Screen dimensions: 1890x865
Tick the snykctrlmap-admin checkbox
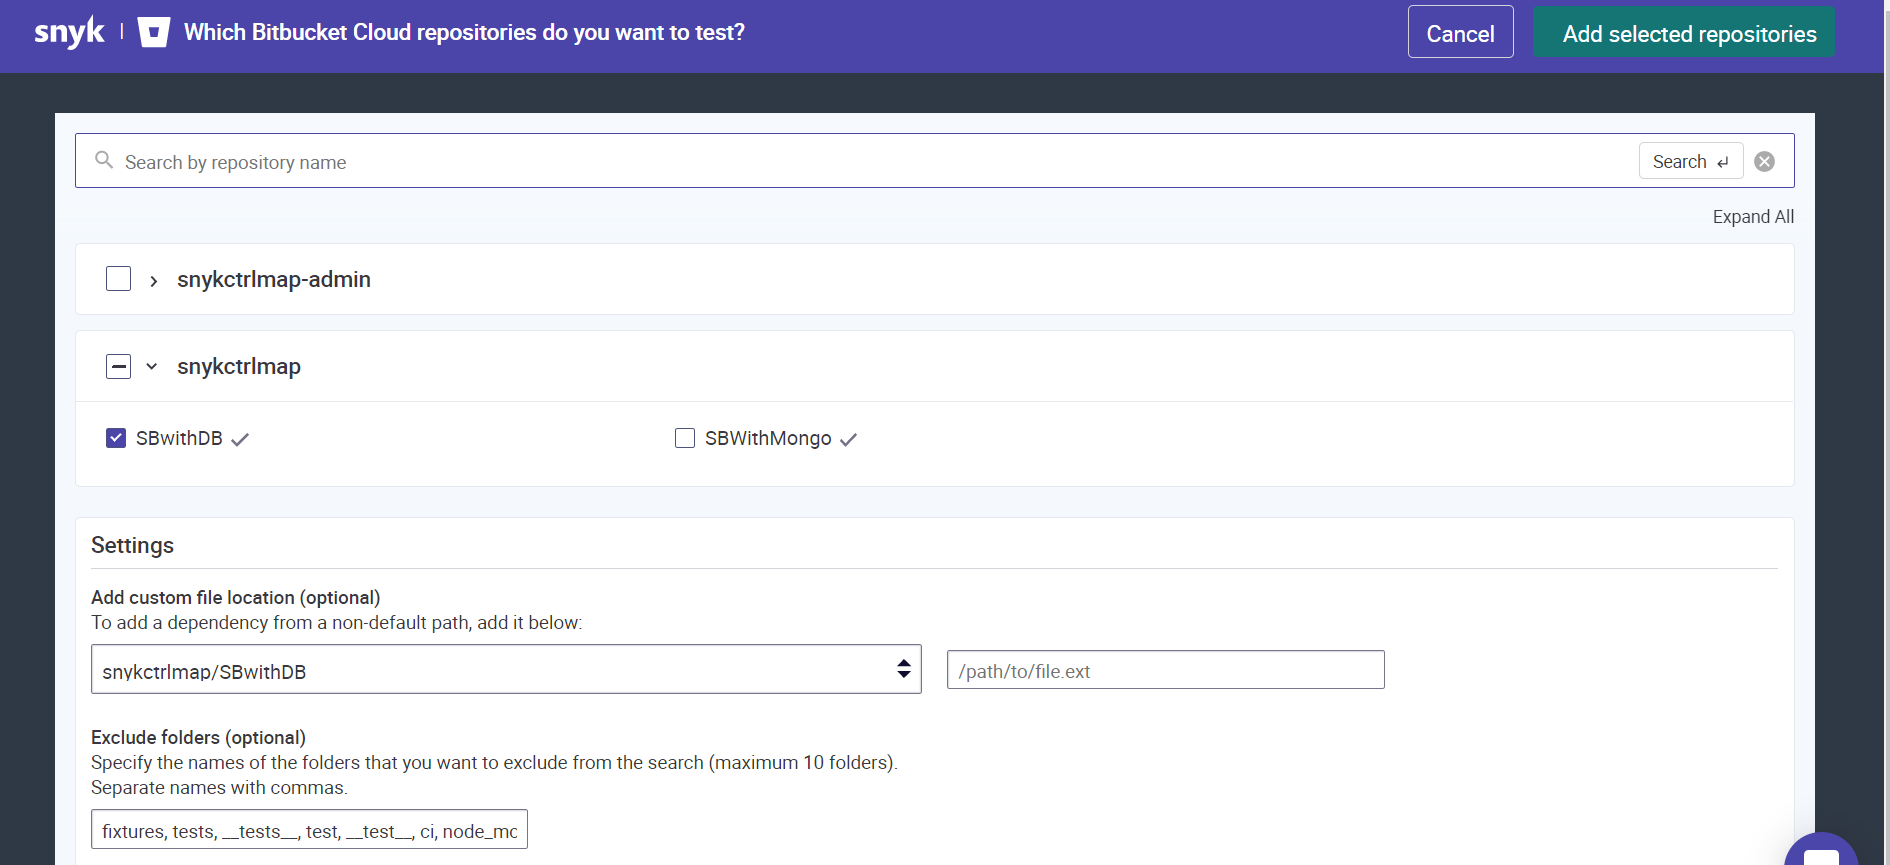click(119, 279)
